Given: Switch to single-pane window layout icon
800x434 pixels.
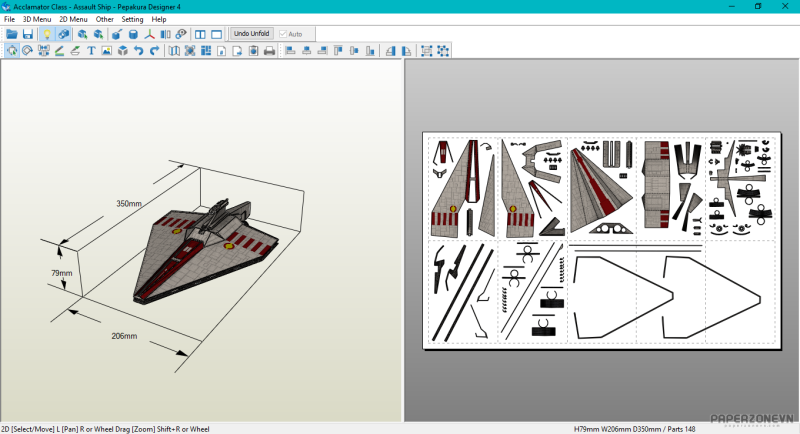Looking at the screenshot, I should click(x=216, y=34).
